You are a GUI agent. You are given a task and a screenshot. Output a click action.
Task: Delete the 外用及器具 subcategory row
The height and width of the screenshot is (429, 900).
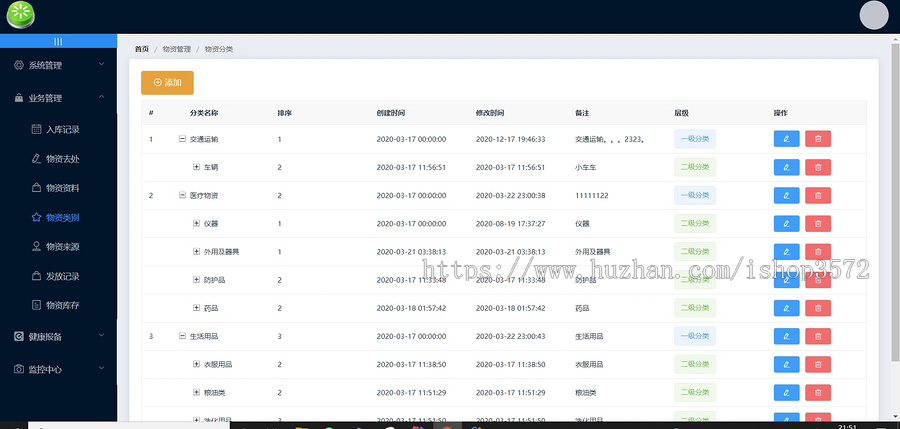tap(818, 252)
